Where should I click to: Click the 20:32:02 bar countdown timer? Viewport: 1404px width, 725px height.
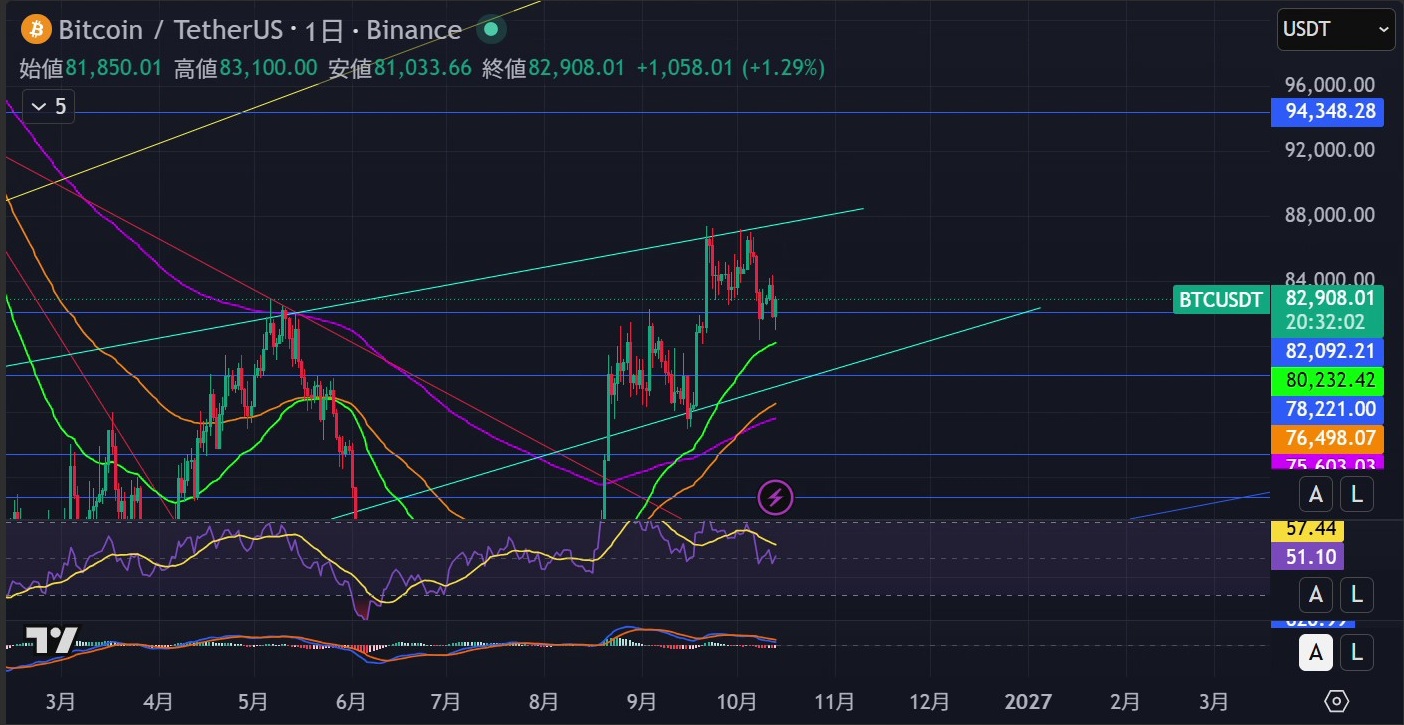point(1327,322)
